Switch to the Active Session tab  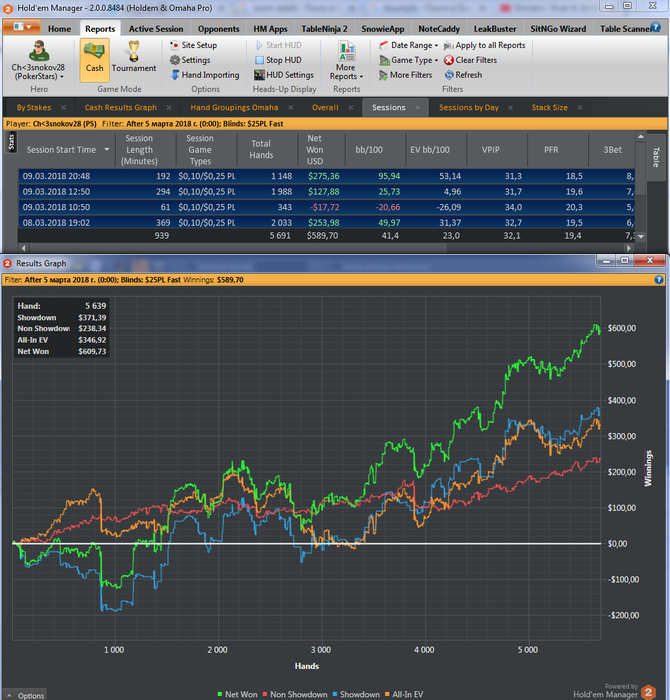point(156,29)
